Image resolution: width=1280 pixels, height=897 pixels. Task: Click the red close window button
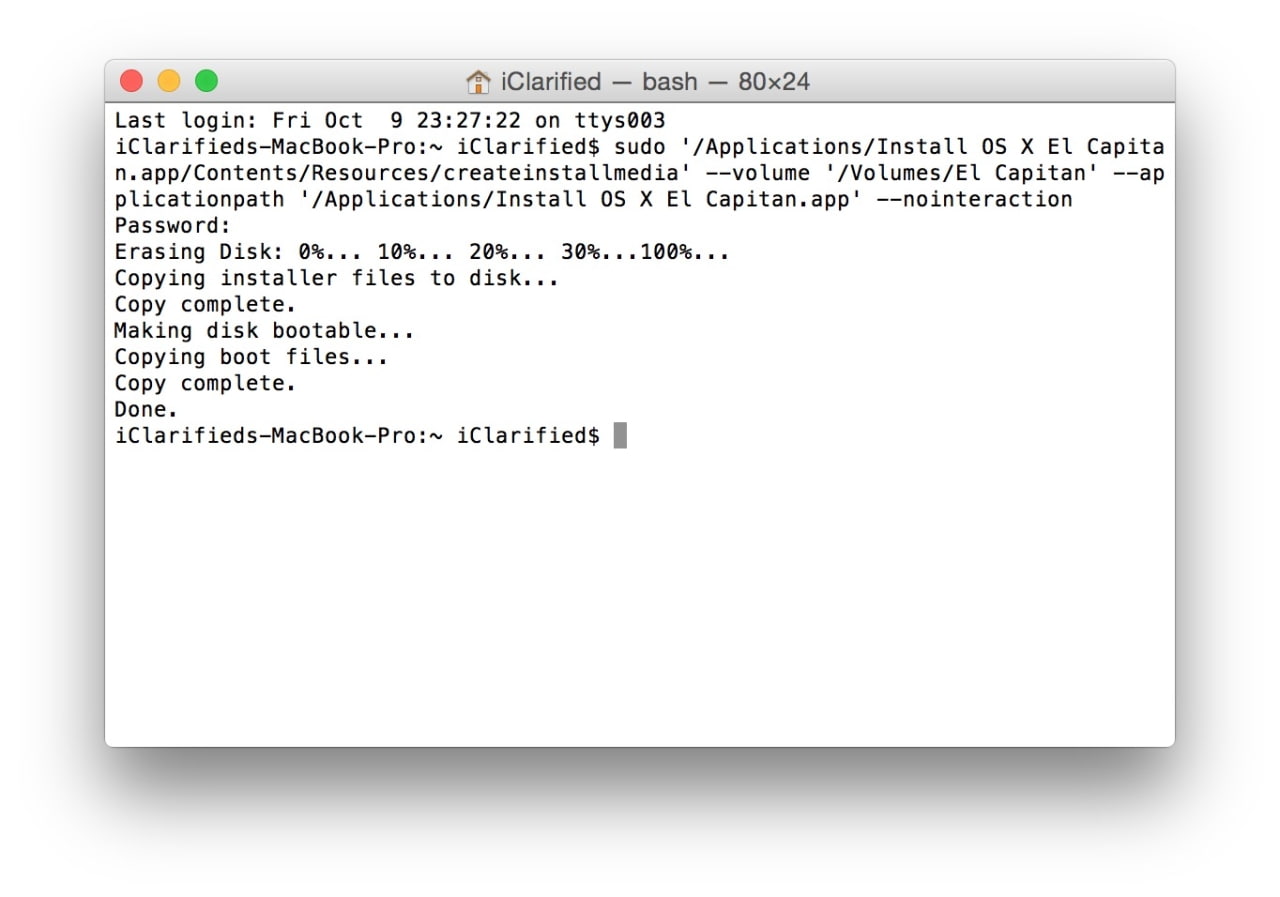click(x=131, y=81)
